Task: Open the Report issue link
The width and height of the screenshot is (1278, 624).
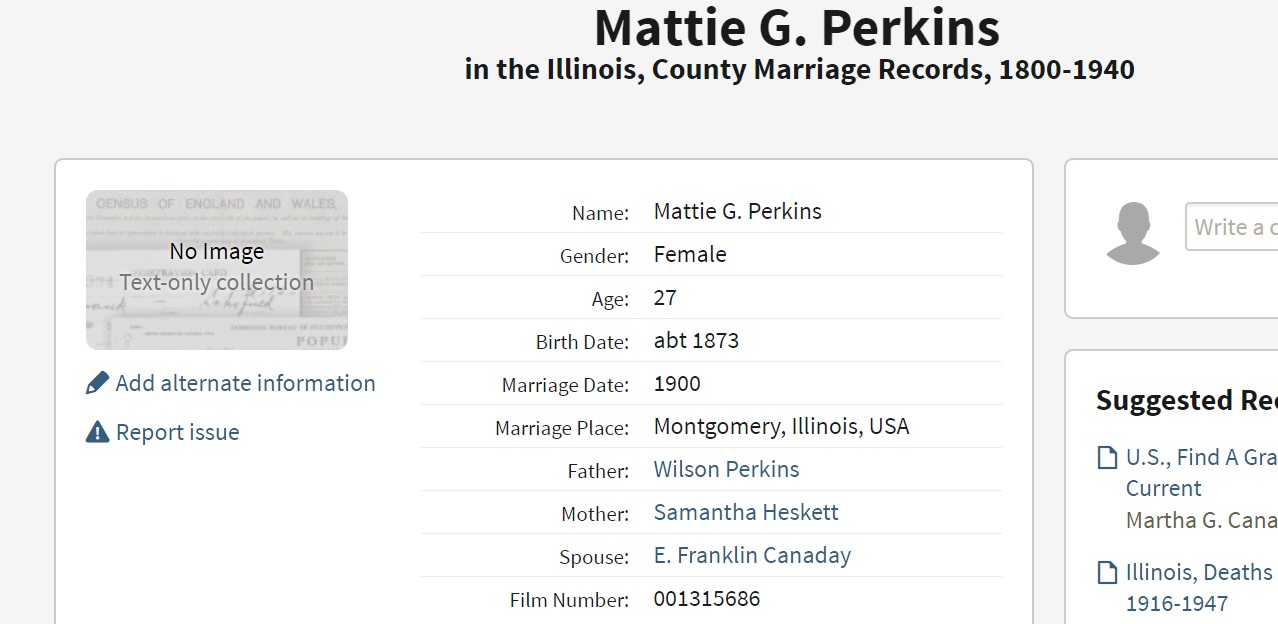Action: (x=177, y=432)
